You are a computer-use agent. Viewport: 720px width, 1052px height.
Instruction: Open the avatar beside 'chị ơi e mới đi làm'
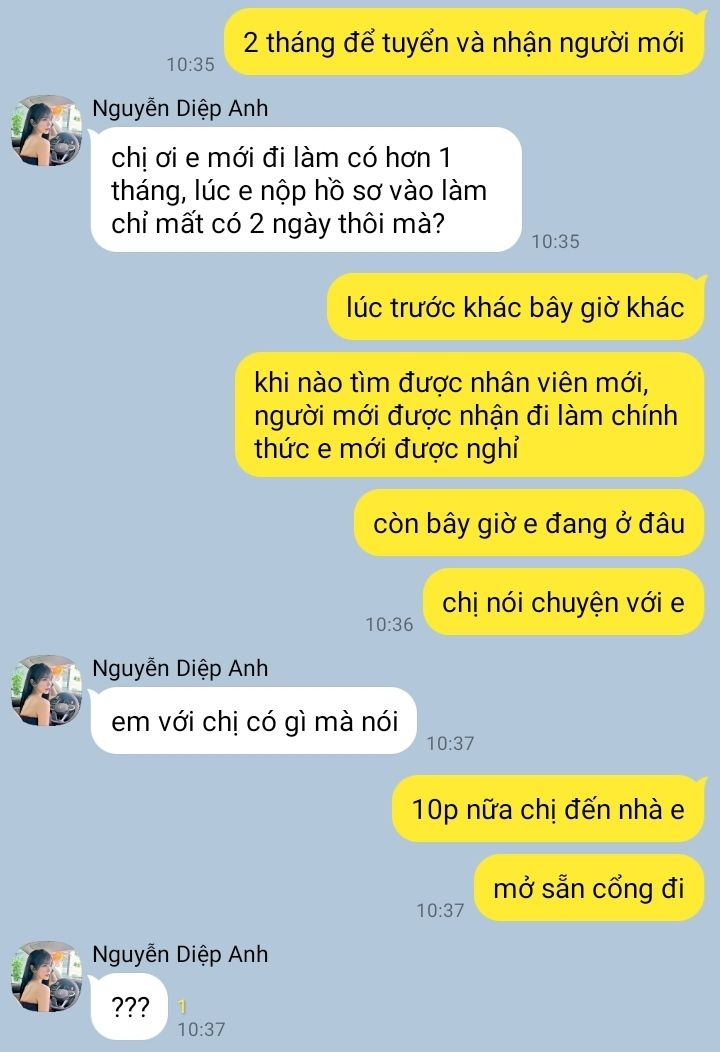tap(46, 130)
